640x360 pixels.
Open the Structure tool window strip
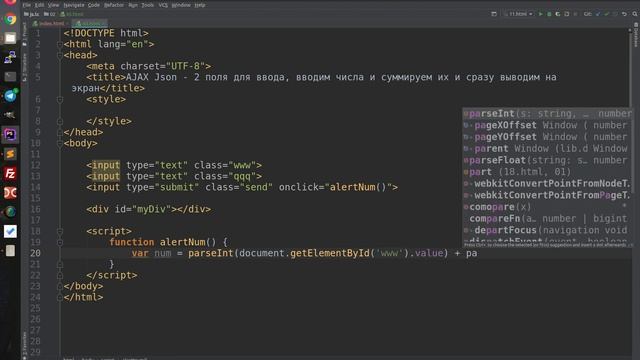24,67
